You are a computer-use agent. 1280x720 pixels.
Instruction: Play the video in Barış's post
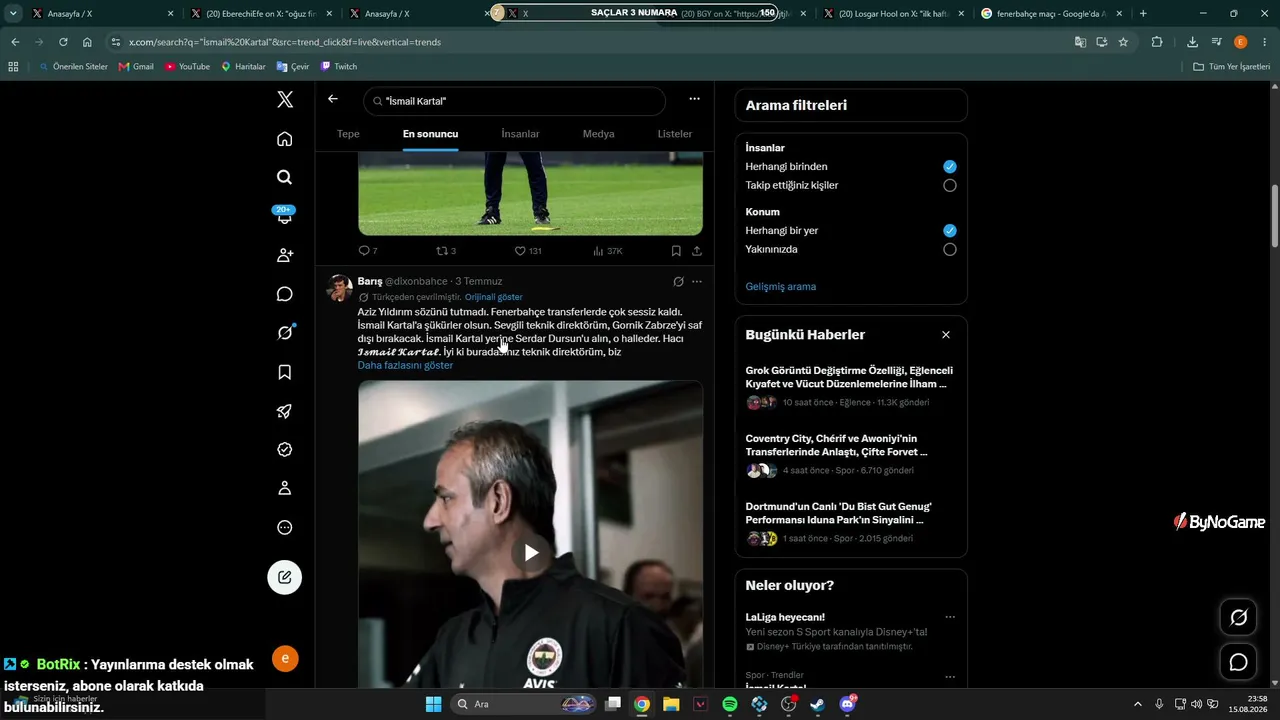click(531, 553)
